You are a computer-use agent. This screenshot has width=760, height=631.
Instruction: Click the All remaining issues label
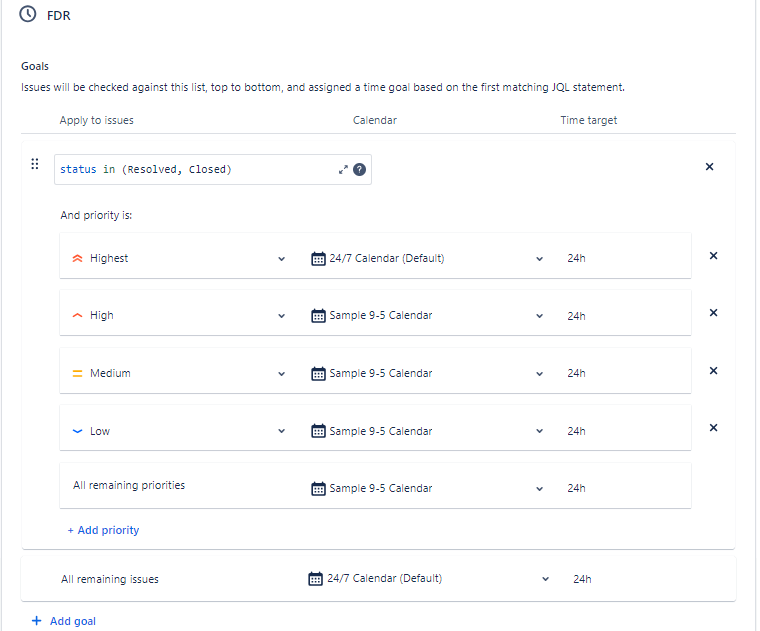pos(110,579)
